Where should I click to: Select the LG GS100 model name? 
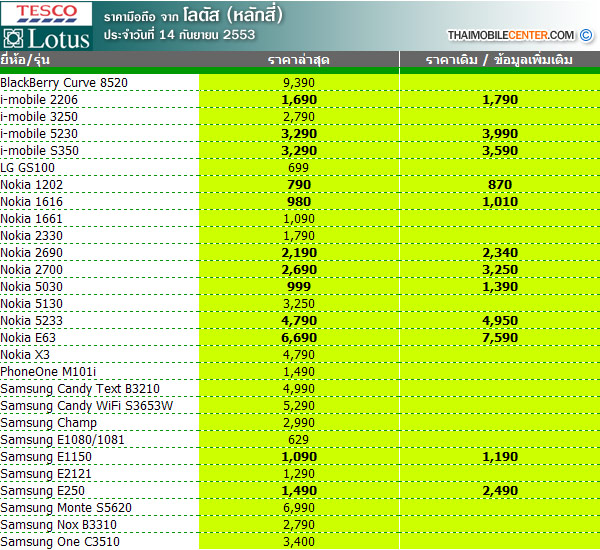[28, 168]
